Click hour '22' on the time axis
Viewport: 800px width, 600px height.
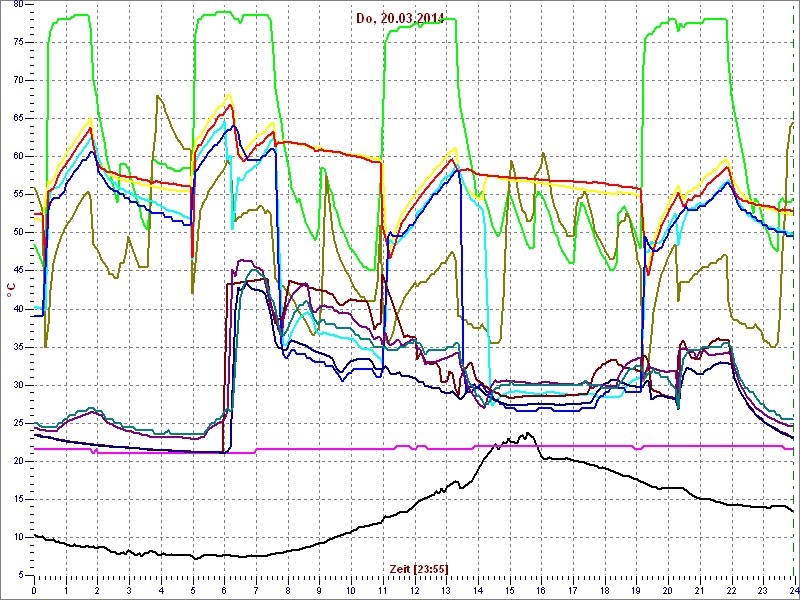(x=730, y=589)
